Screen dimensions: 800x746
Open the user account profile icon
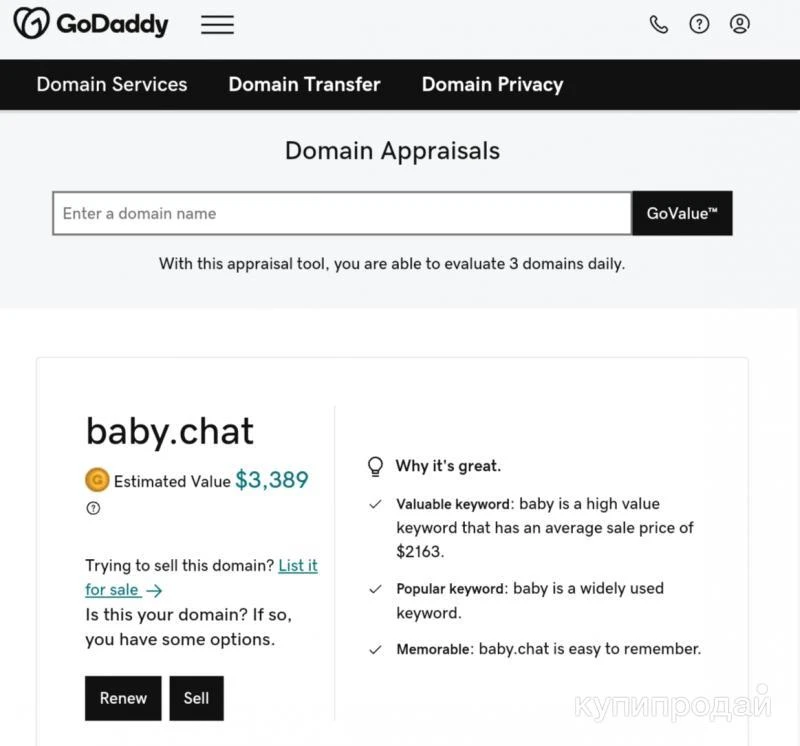tap(739, 24)
